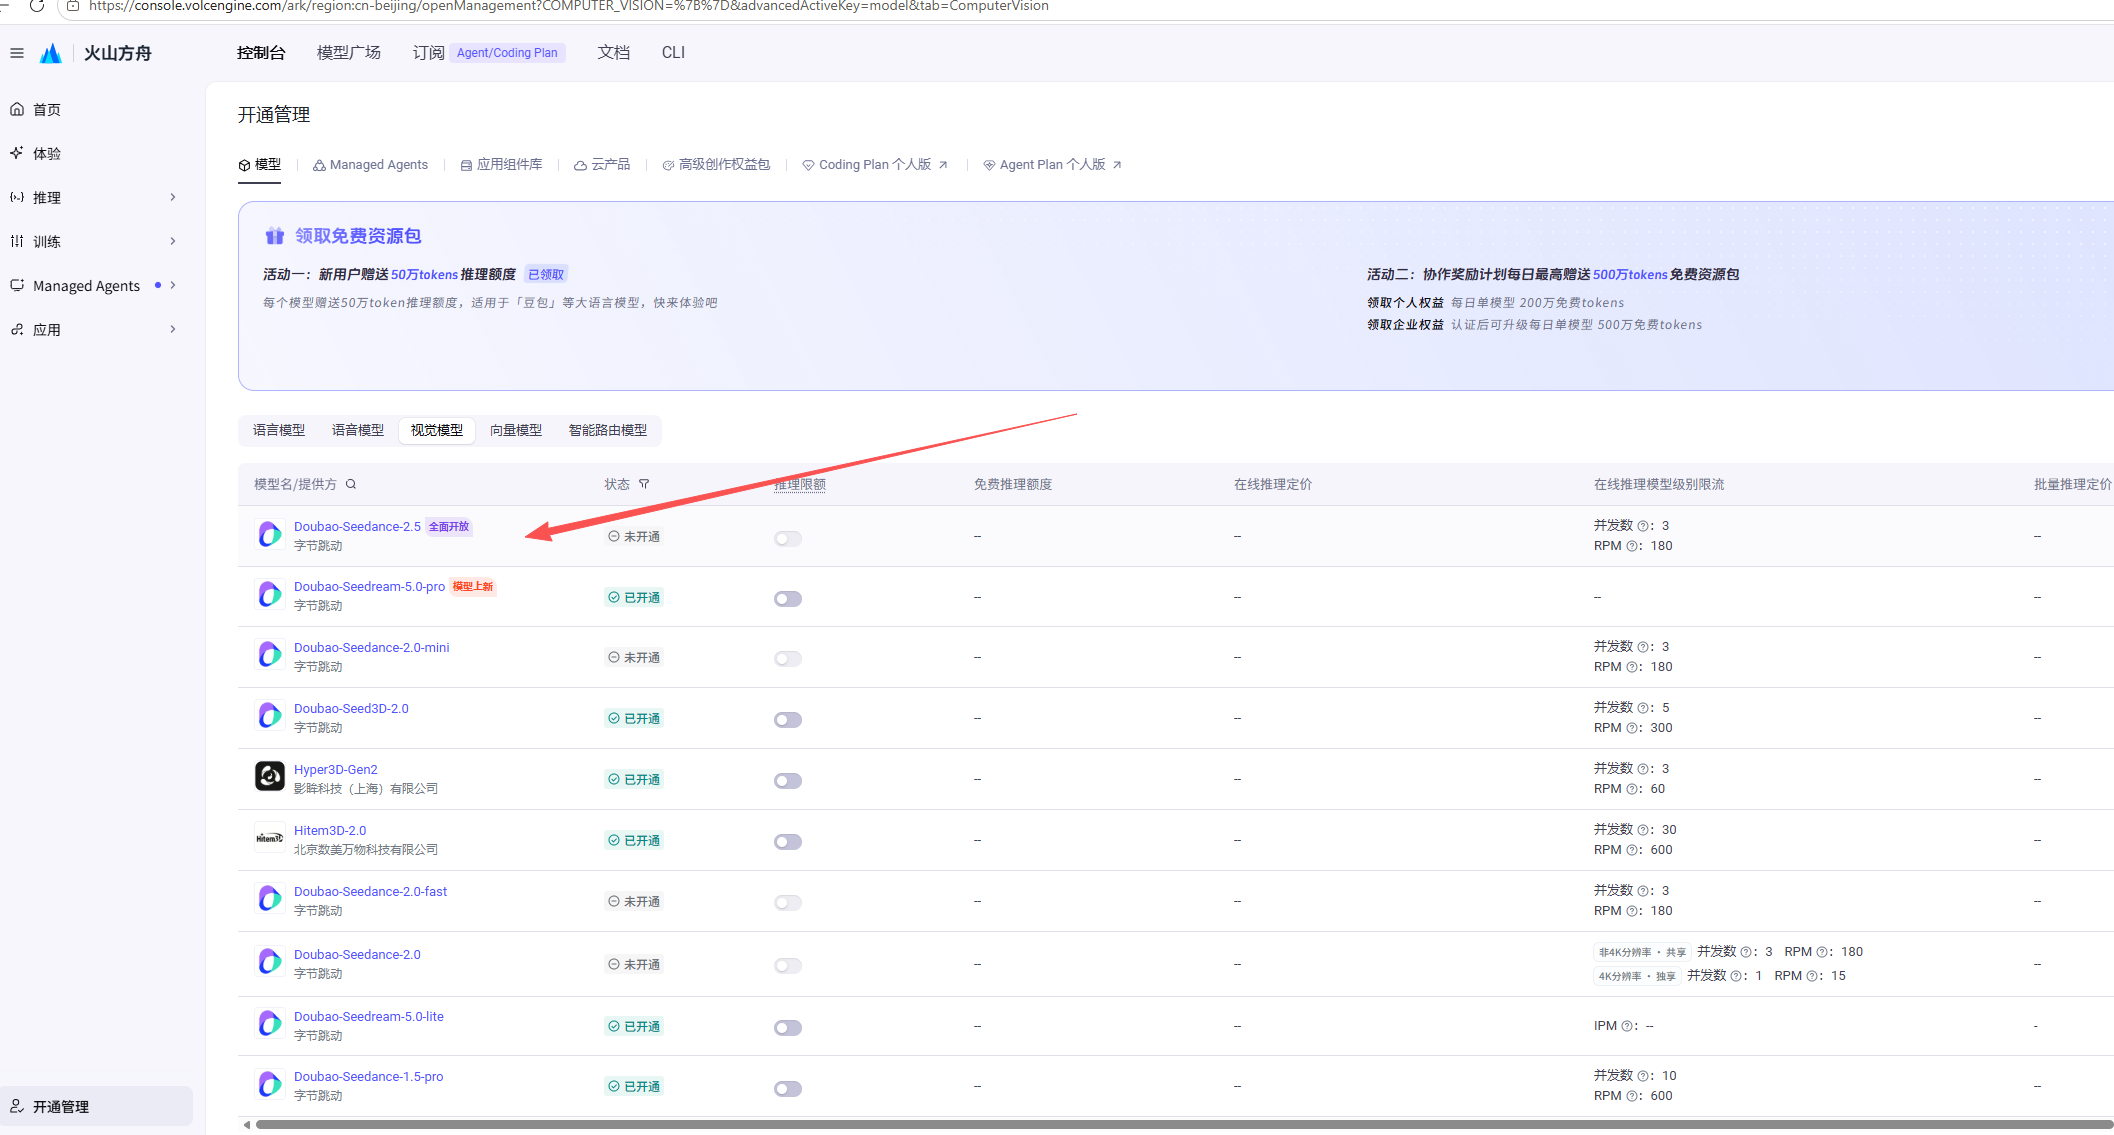The width and height of the screenshot is (2114, 1135).
Task: Toggle 推理限额 switch for Doubao-Seedance-2.0-mini
Action: tap(788, 659)
